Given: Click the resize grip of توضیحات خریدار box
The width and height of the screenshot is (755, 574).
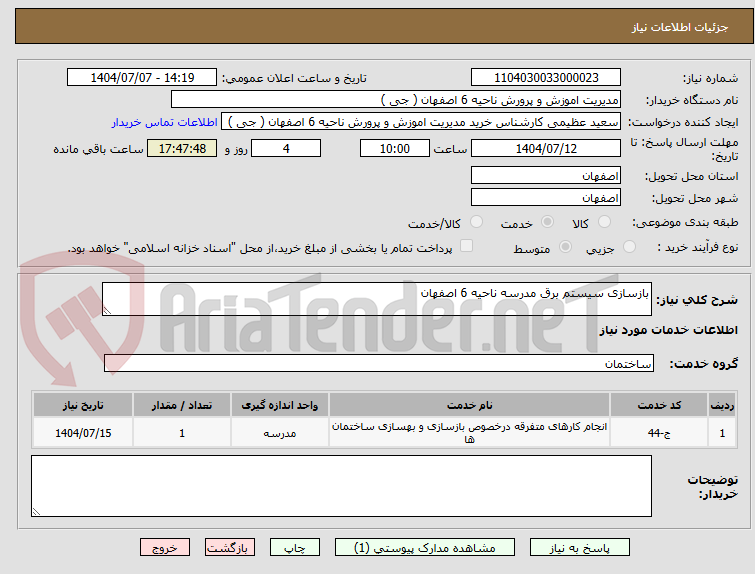Looking at the screenshot, I should point(36,511).
